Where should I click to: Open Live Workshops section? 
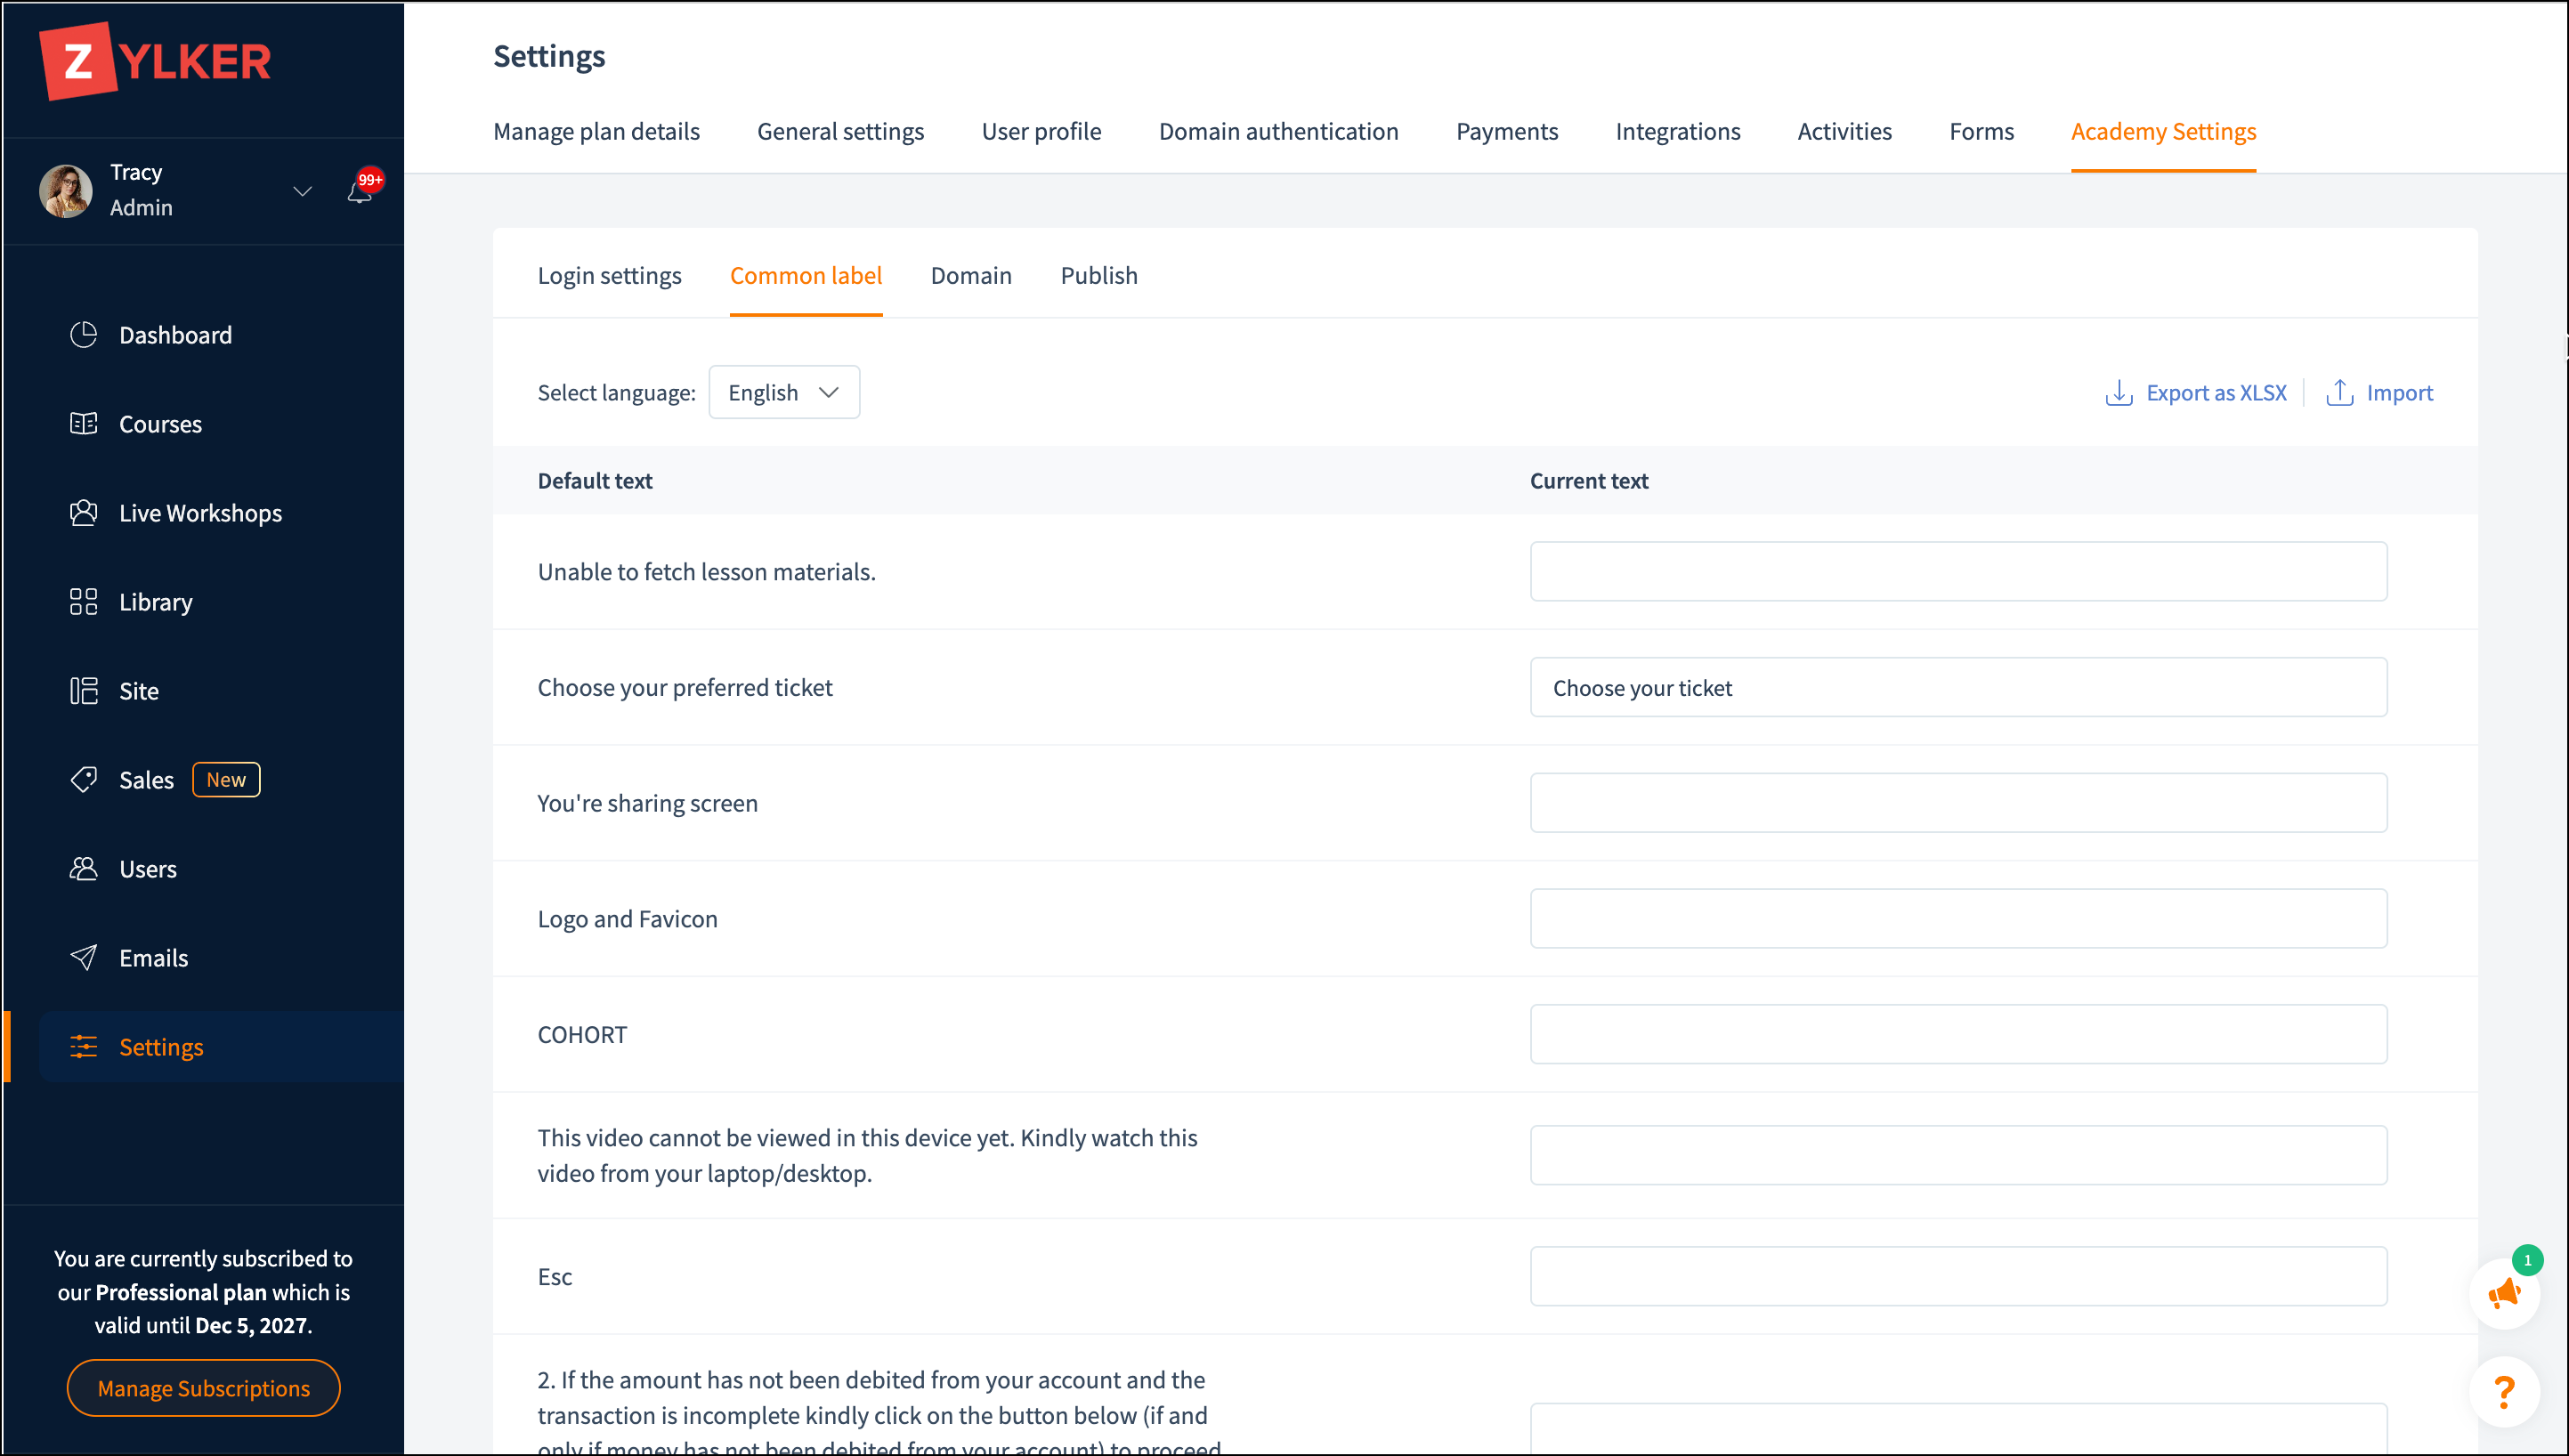[200, 513]
